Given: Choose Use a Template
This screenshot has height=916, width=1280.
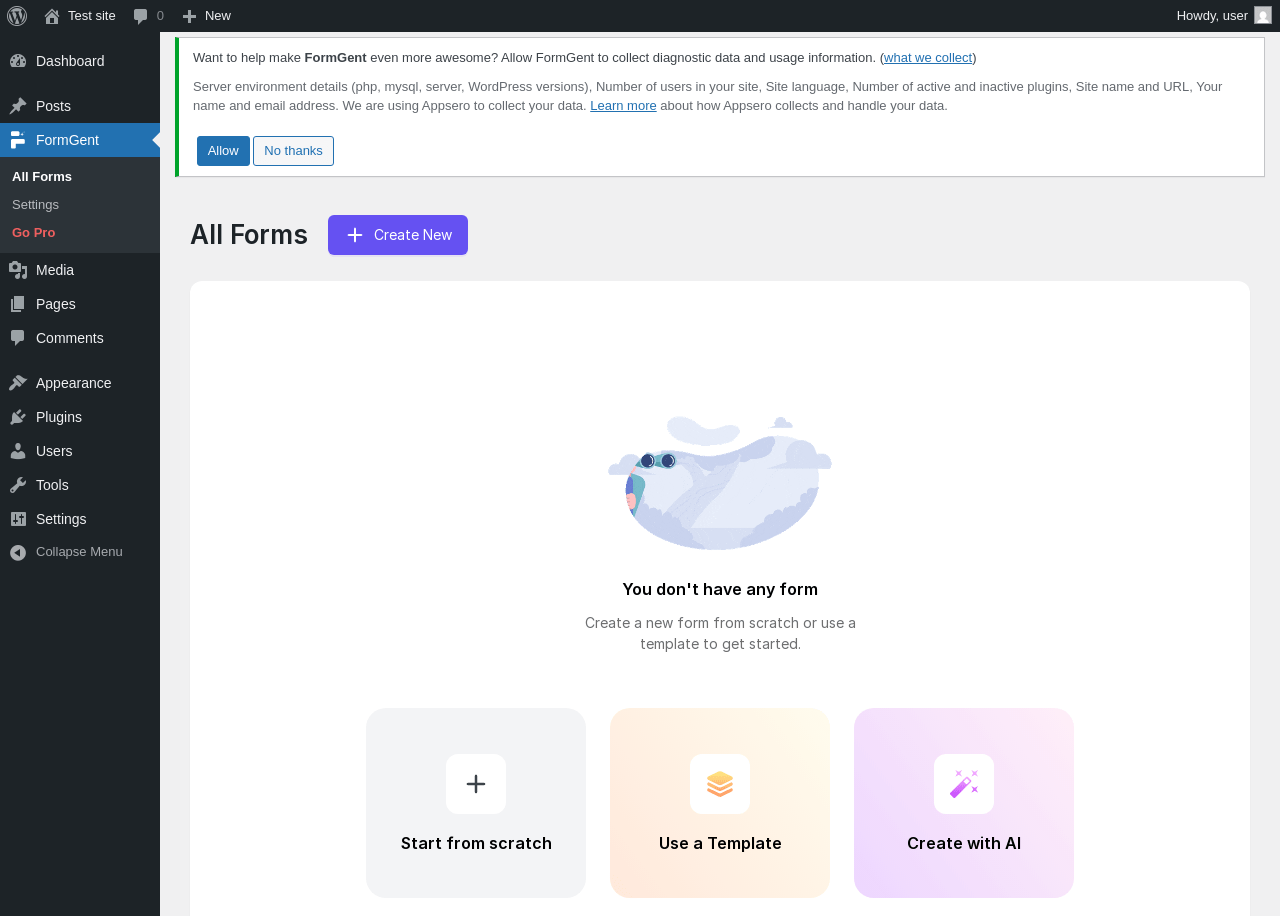Looking at the screenshot, I should pos(720,803).
